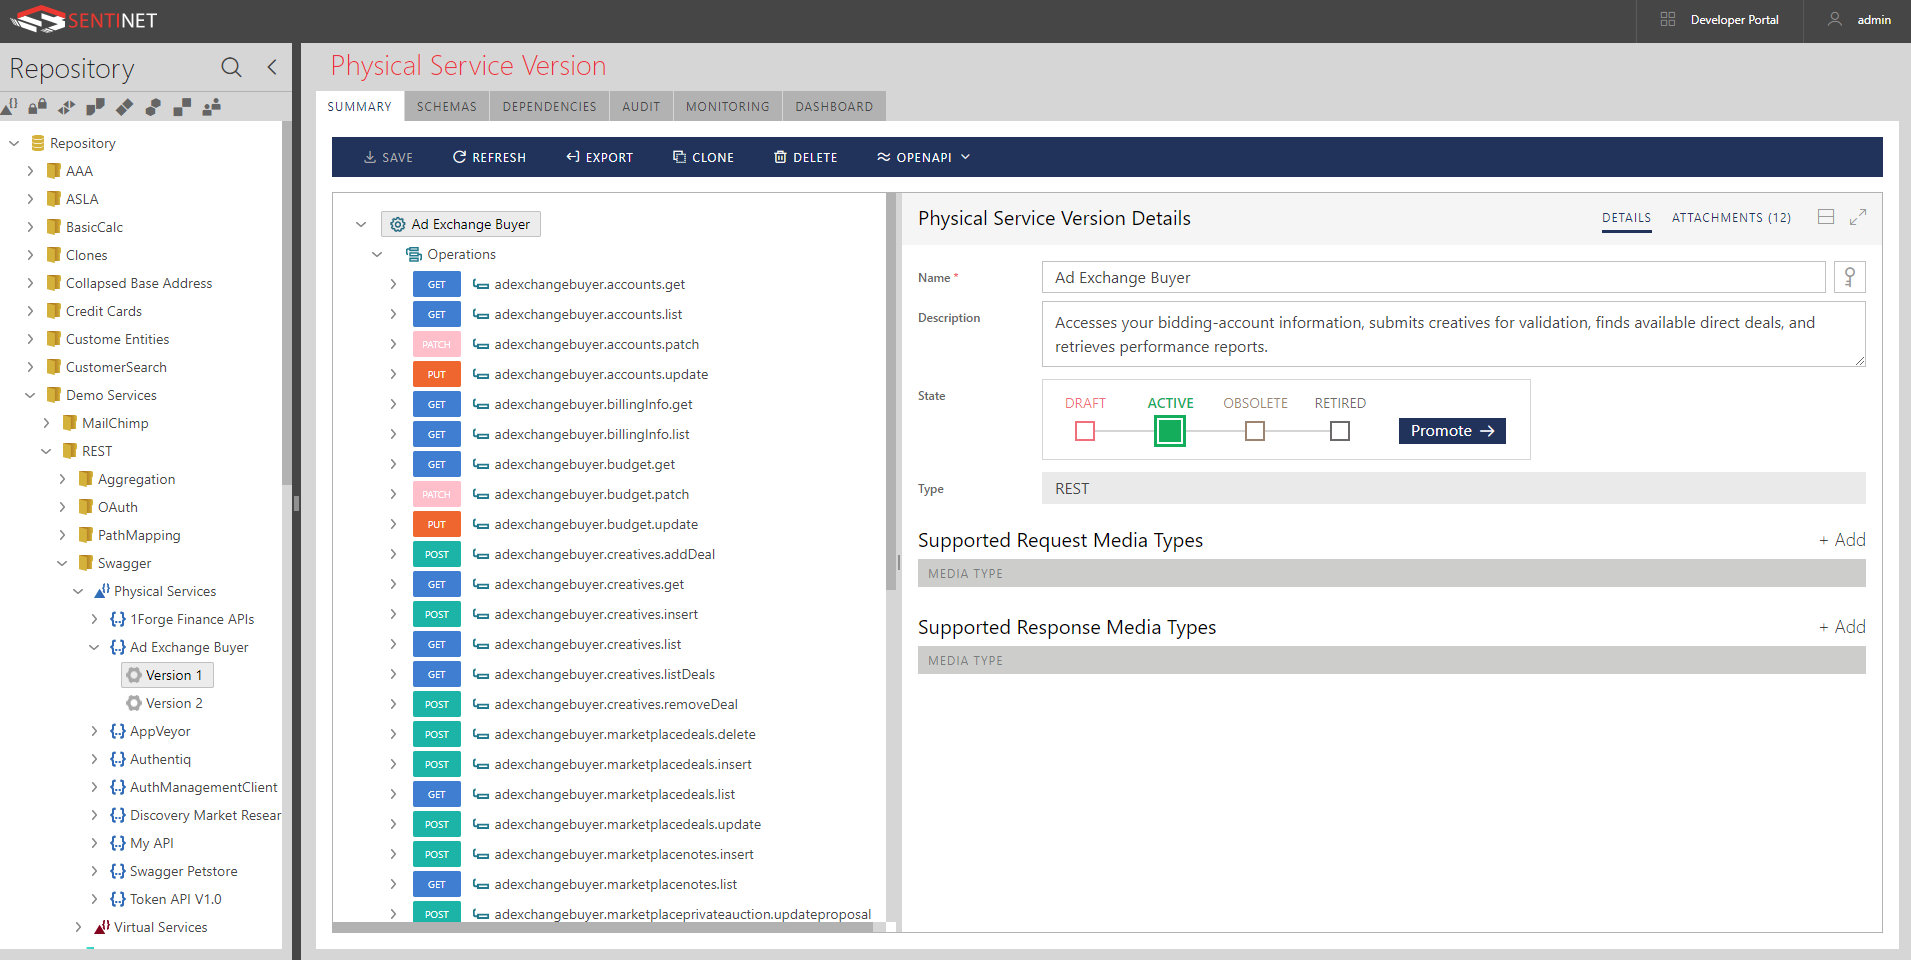Click the split panel layout icon

tap(1825, 217)
